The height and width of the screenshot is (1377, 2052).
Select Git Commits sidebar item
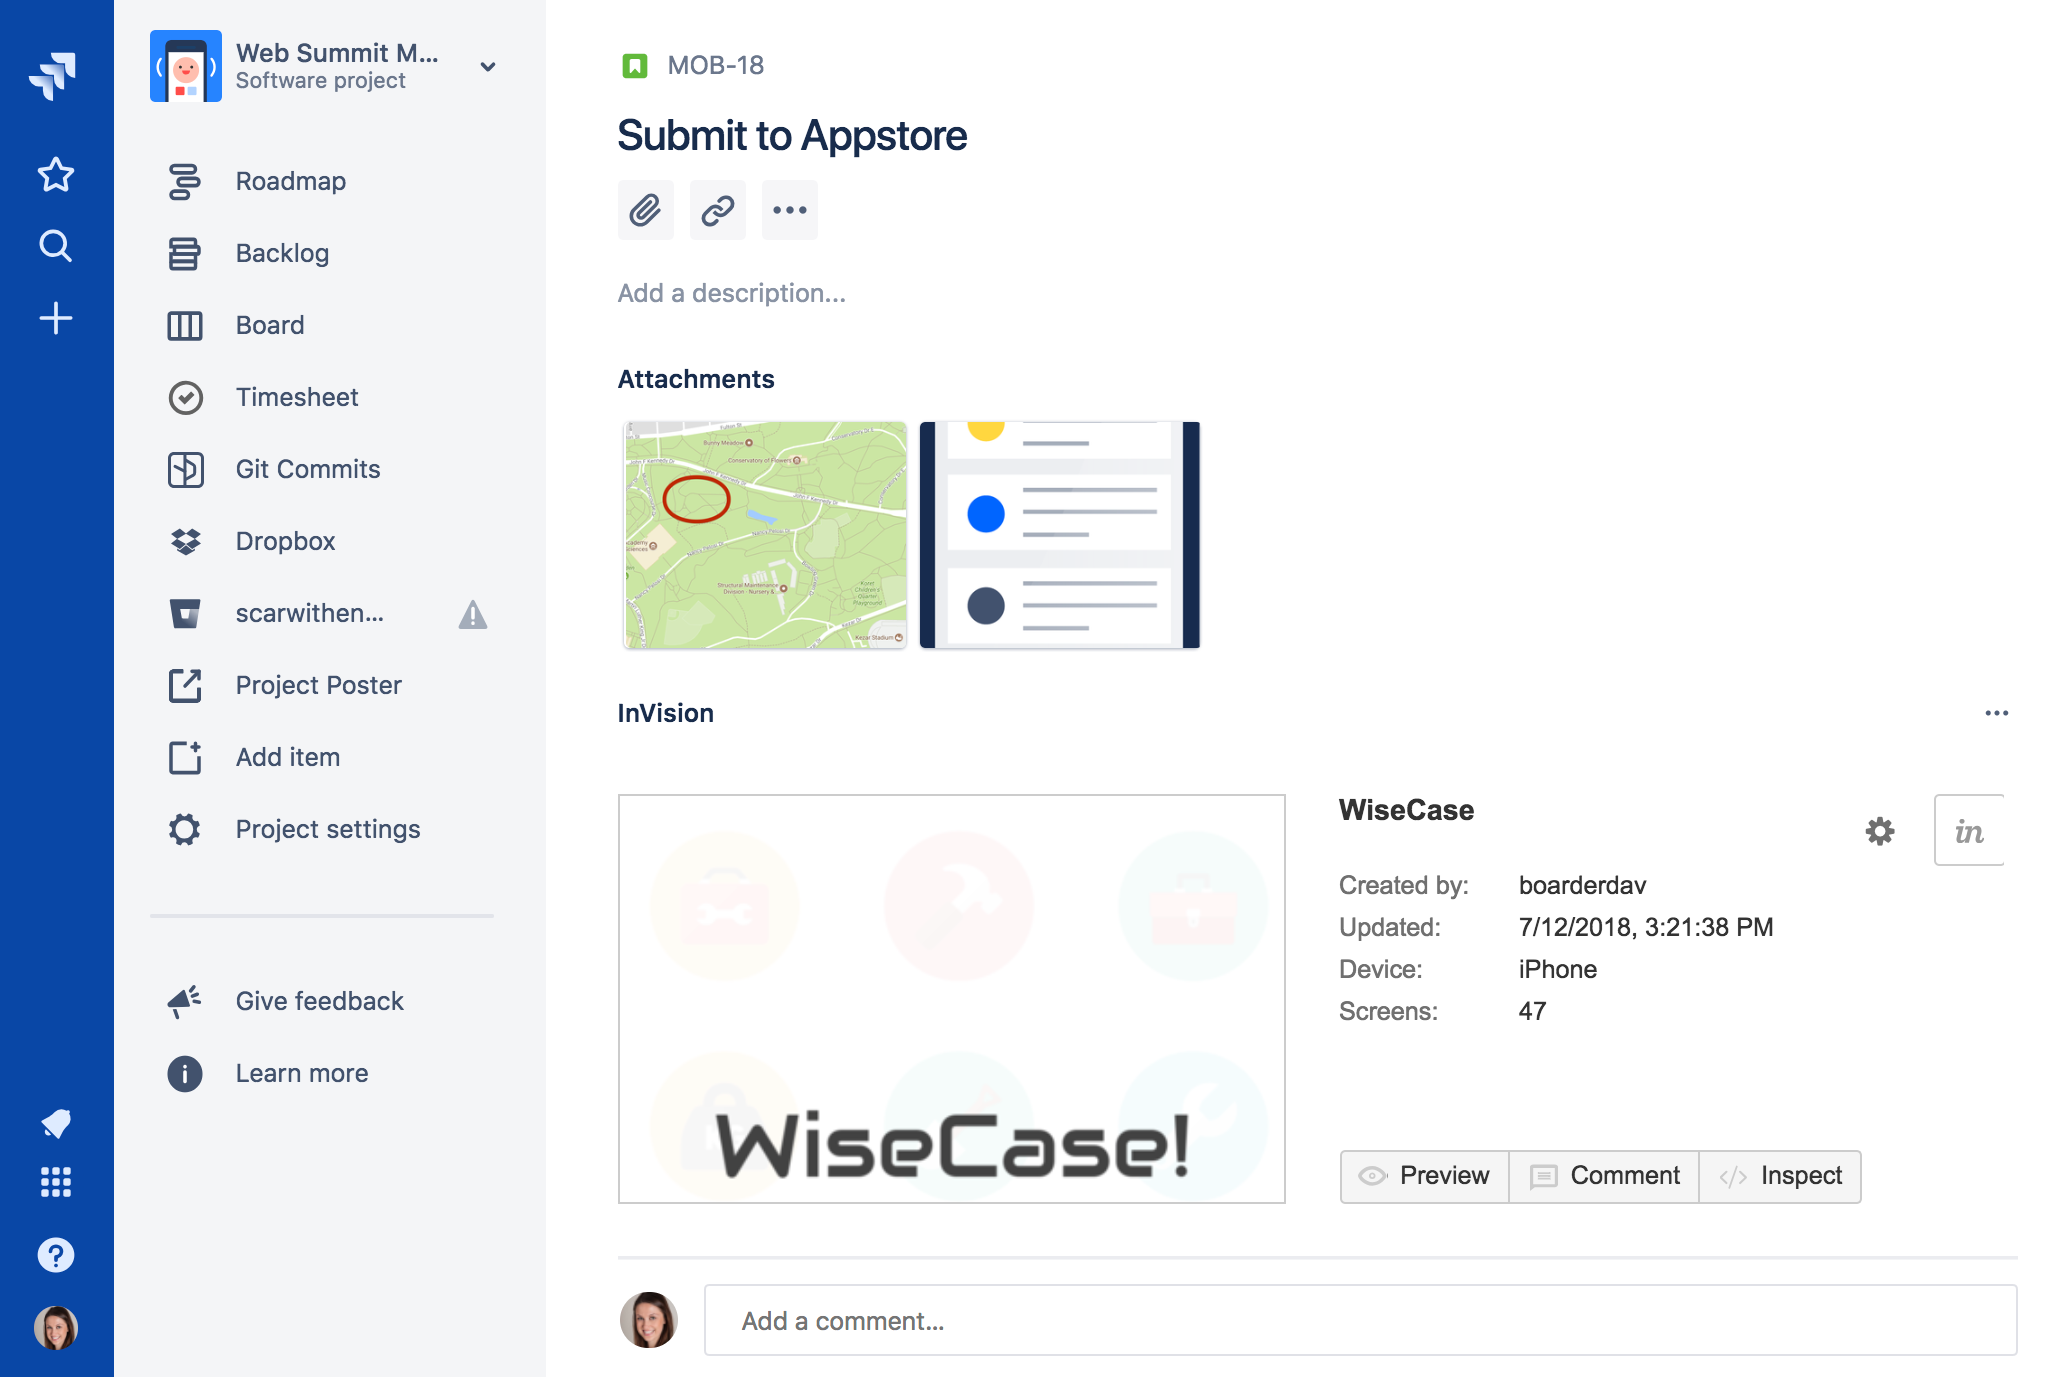[322, 470]
